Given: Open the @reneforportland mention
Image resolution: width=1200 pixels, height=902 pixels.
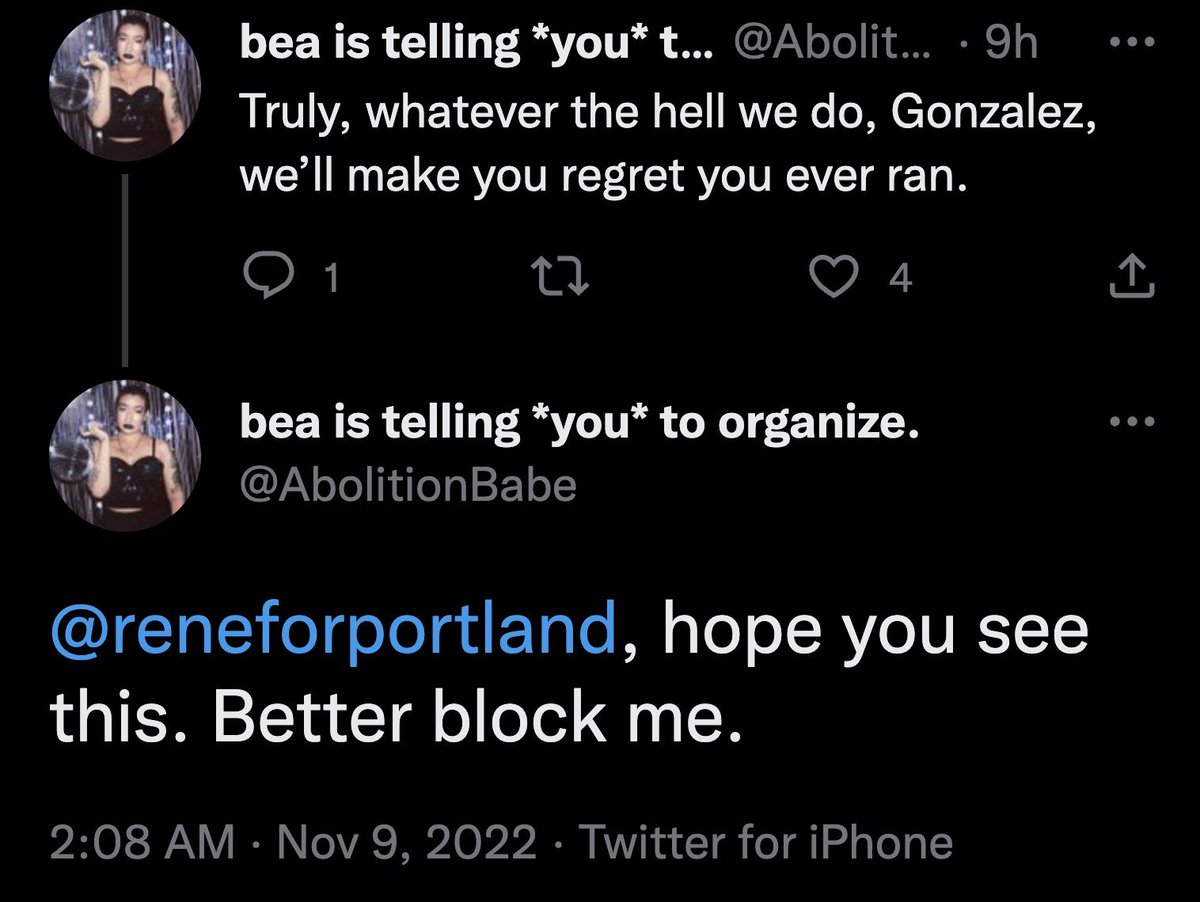Looking at the screenshot, I should pyautogui.click(x=333, y=632).
